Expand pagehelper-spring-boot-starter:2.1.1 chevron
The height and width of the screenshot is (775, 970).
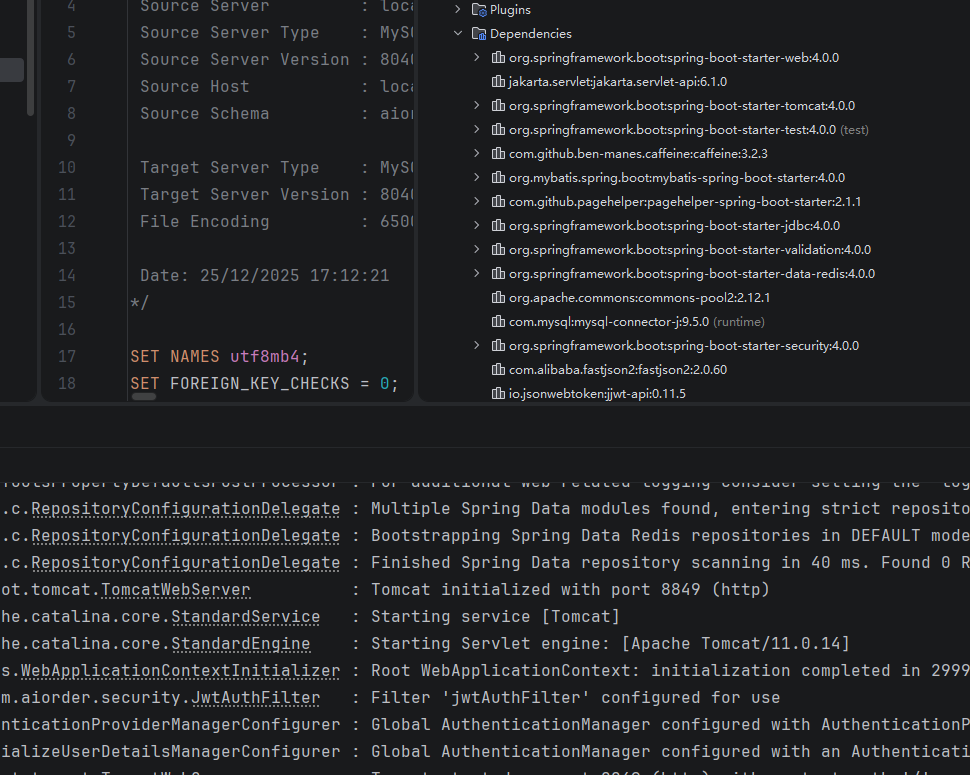point(476,202)
